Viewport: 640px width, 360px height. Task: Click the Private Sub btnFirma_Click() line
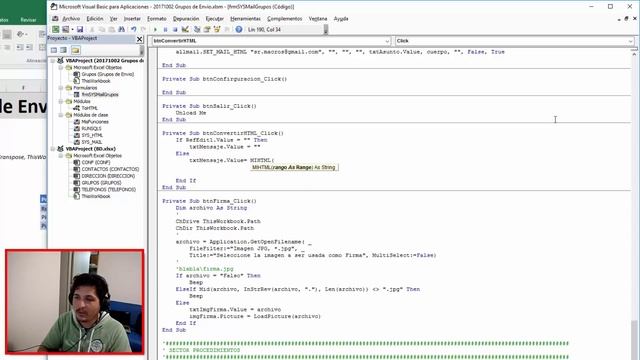(209, 201)
